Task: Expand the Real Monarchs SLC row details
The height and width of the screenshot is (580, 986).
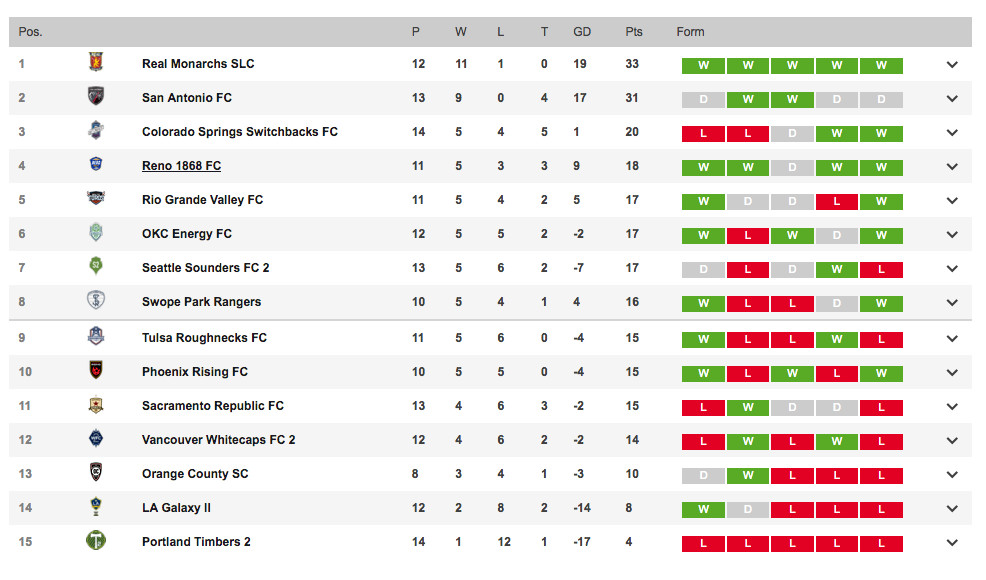Action: pos(952,65)
